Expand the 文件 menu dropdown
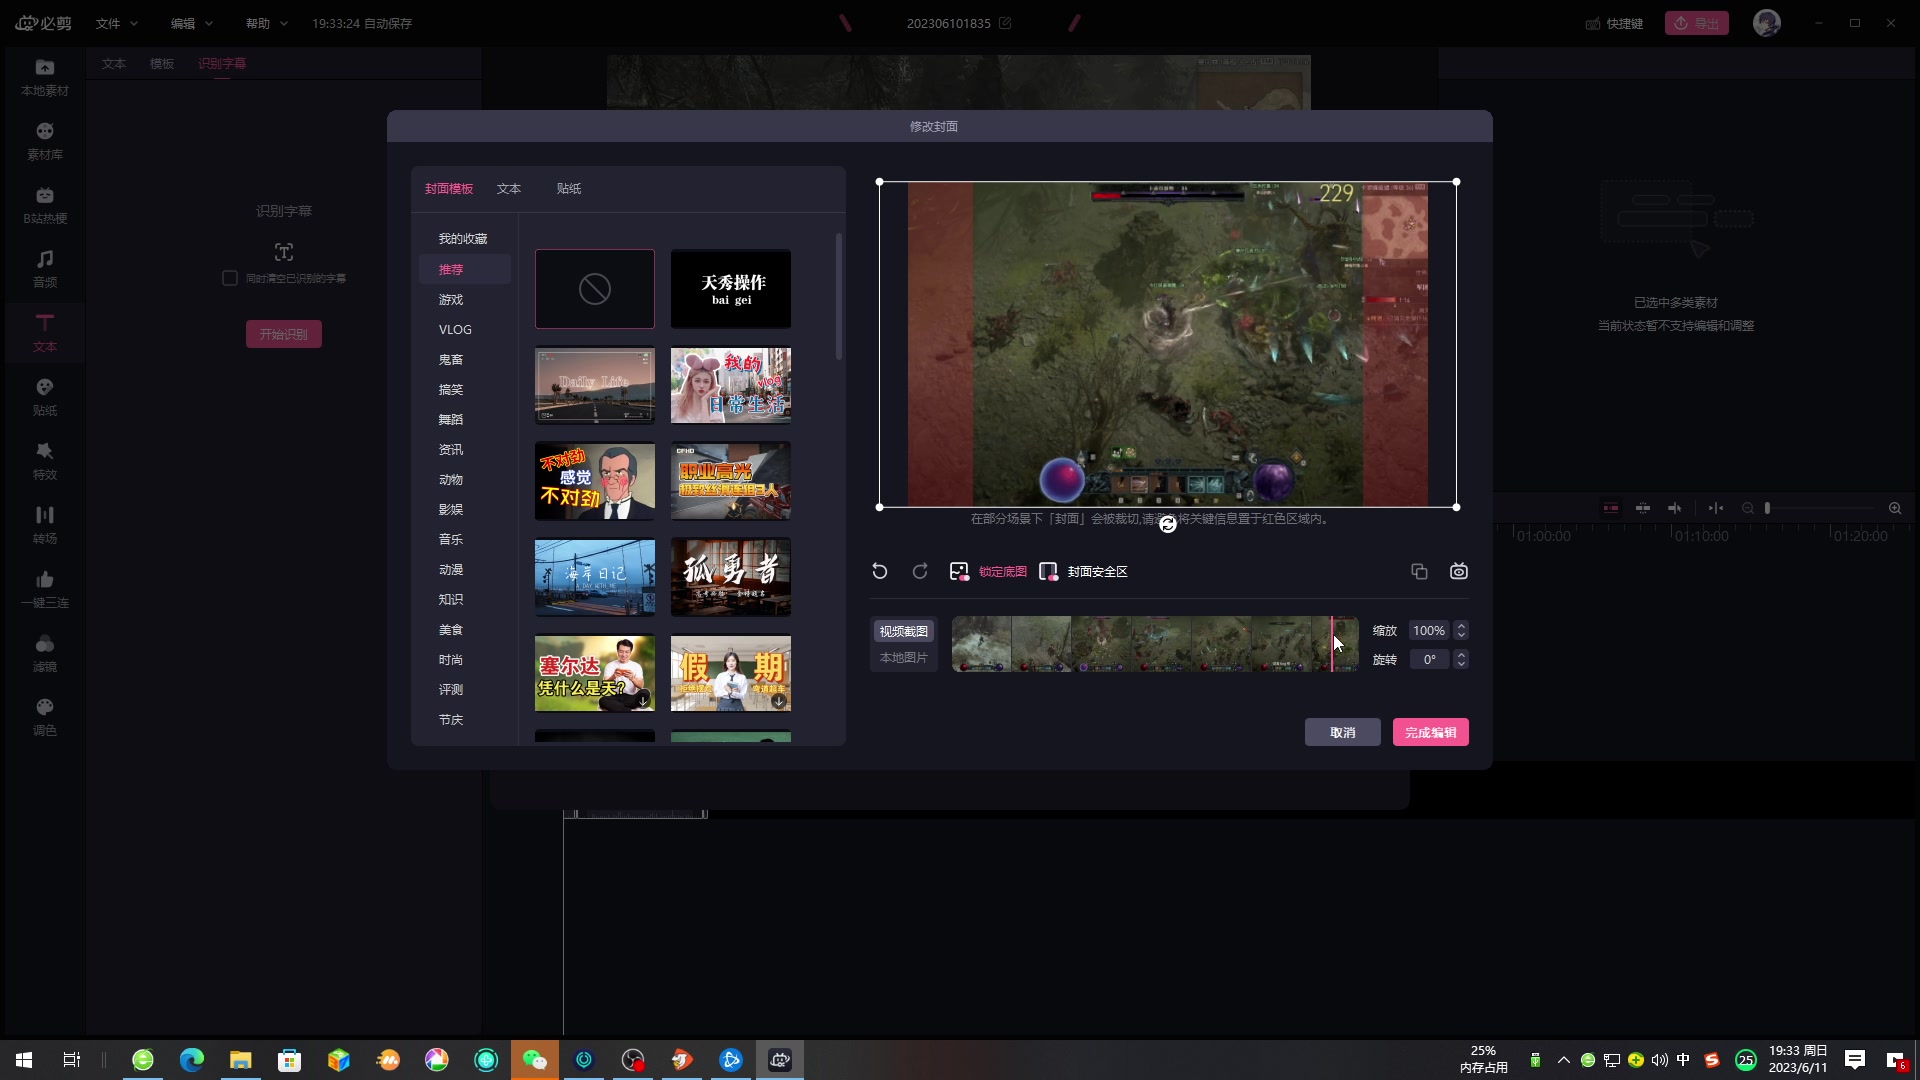The width and height of the screenshot is (1920, 1080). pos(117,23)
